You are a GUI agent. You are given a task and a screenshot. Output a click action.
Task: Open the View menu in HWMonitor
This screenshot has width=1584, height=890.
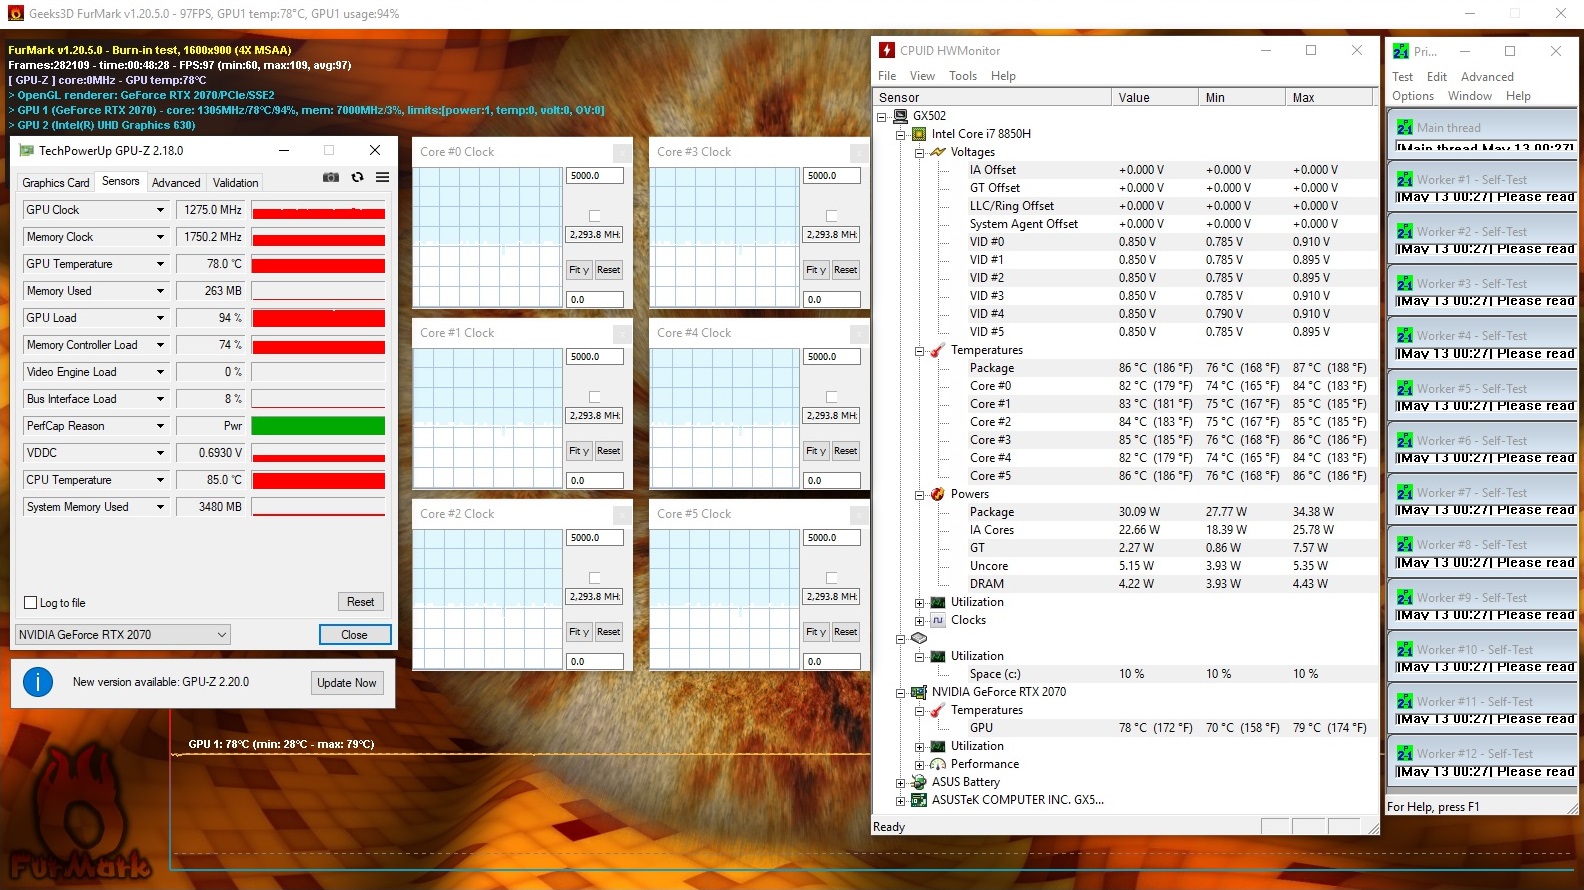click(922, 76)
